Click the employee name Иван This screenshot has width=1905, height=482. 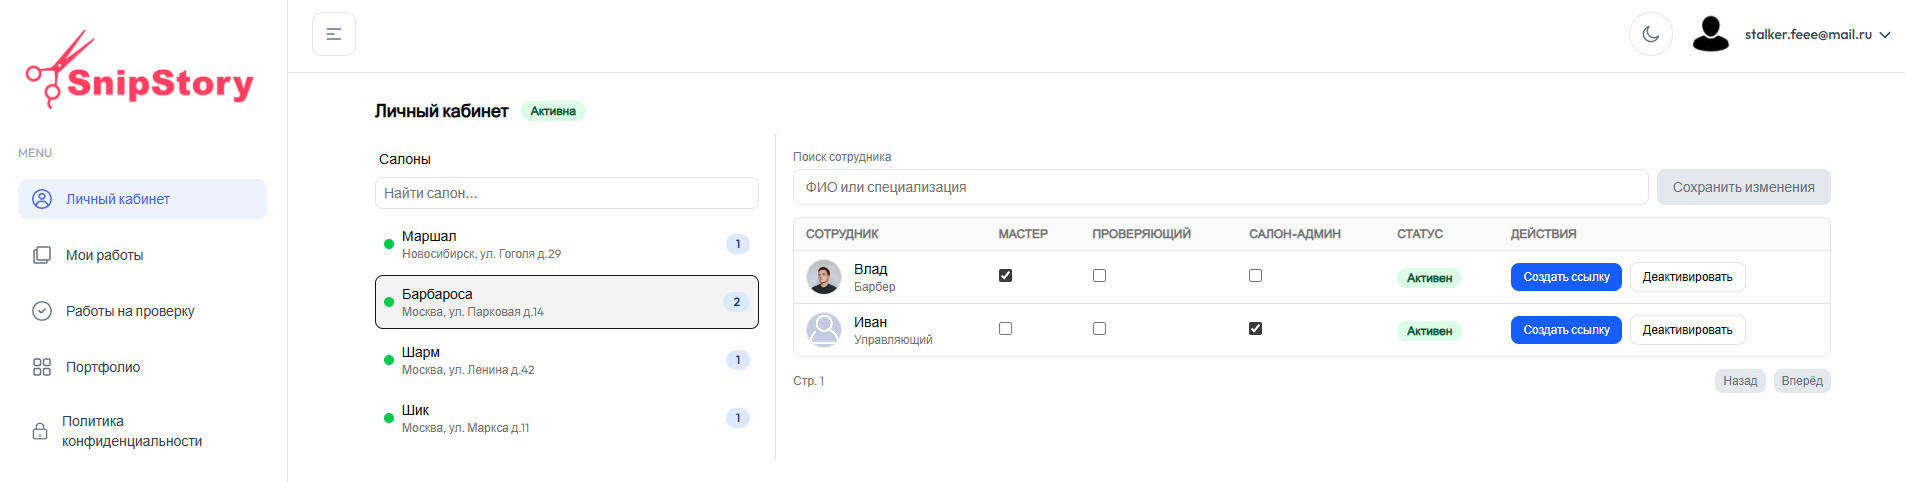point(870,322)
